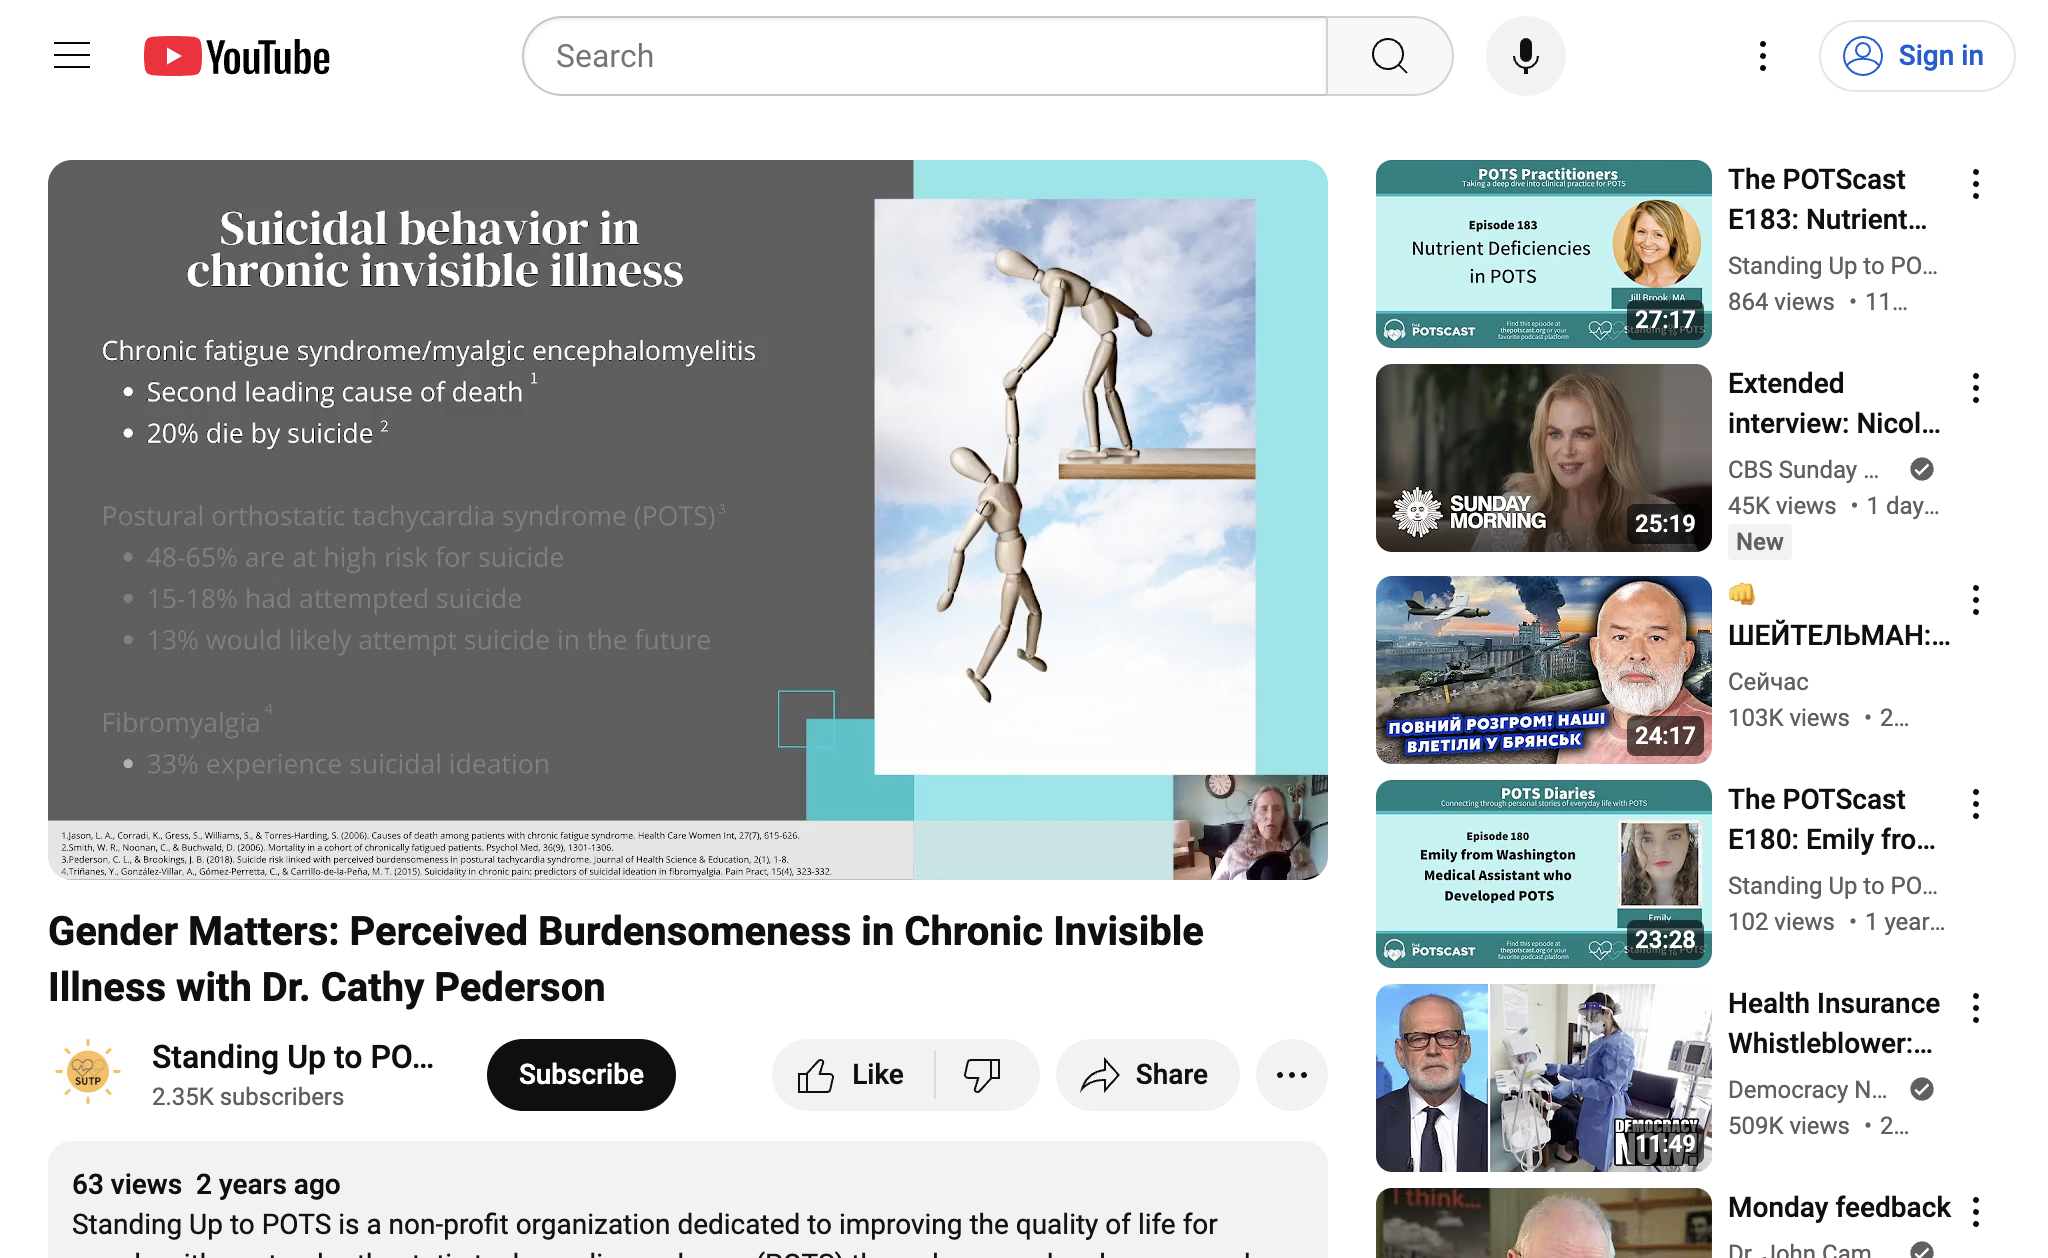Open options for The POTScast E180 video

(x=1976, y=804)
